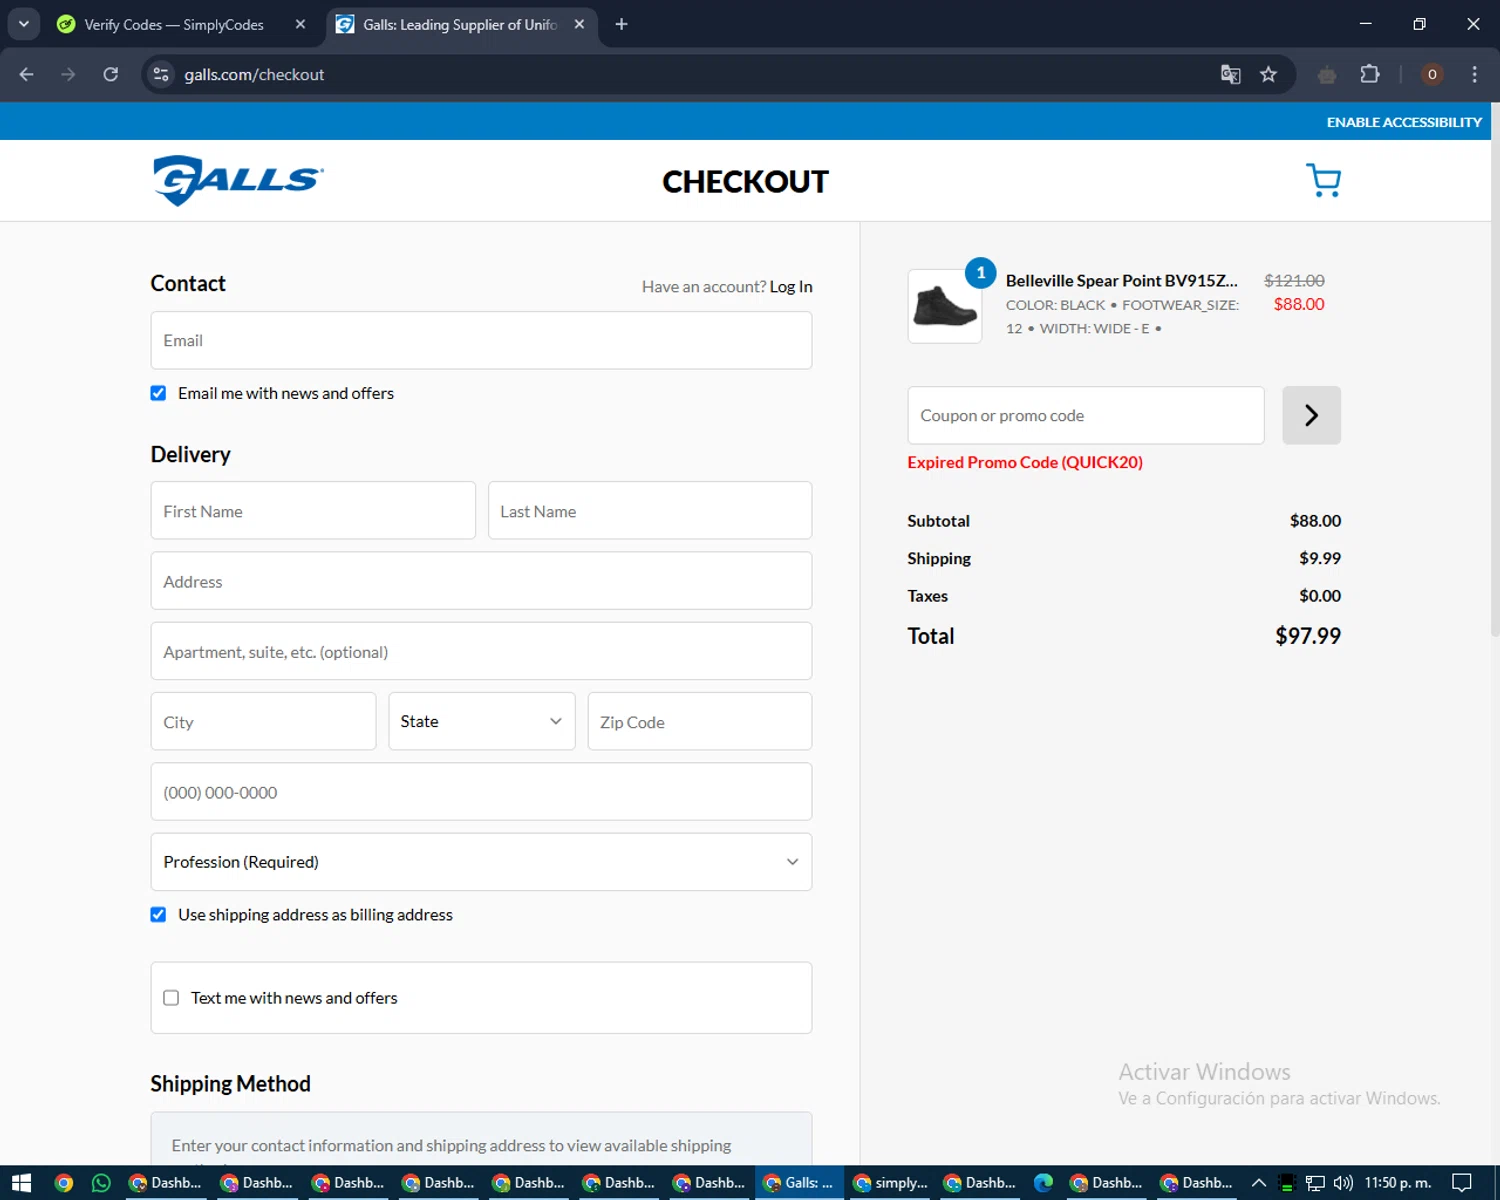Open the Windows notification center
The width and height of the screenshot is (1500, 1200).
tap(1462, 1183)
